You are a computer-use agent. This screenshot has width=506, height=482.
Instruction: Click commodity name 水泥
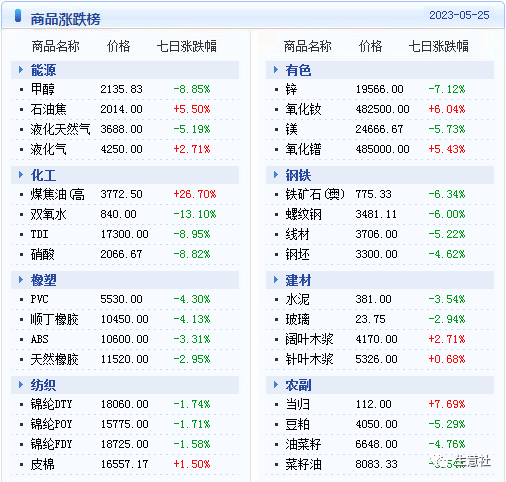297,299
